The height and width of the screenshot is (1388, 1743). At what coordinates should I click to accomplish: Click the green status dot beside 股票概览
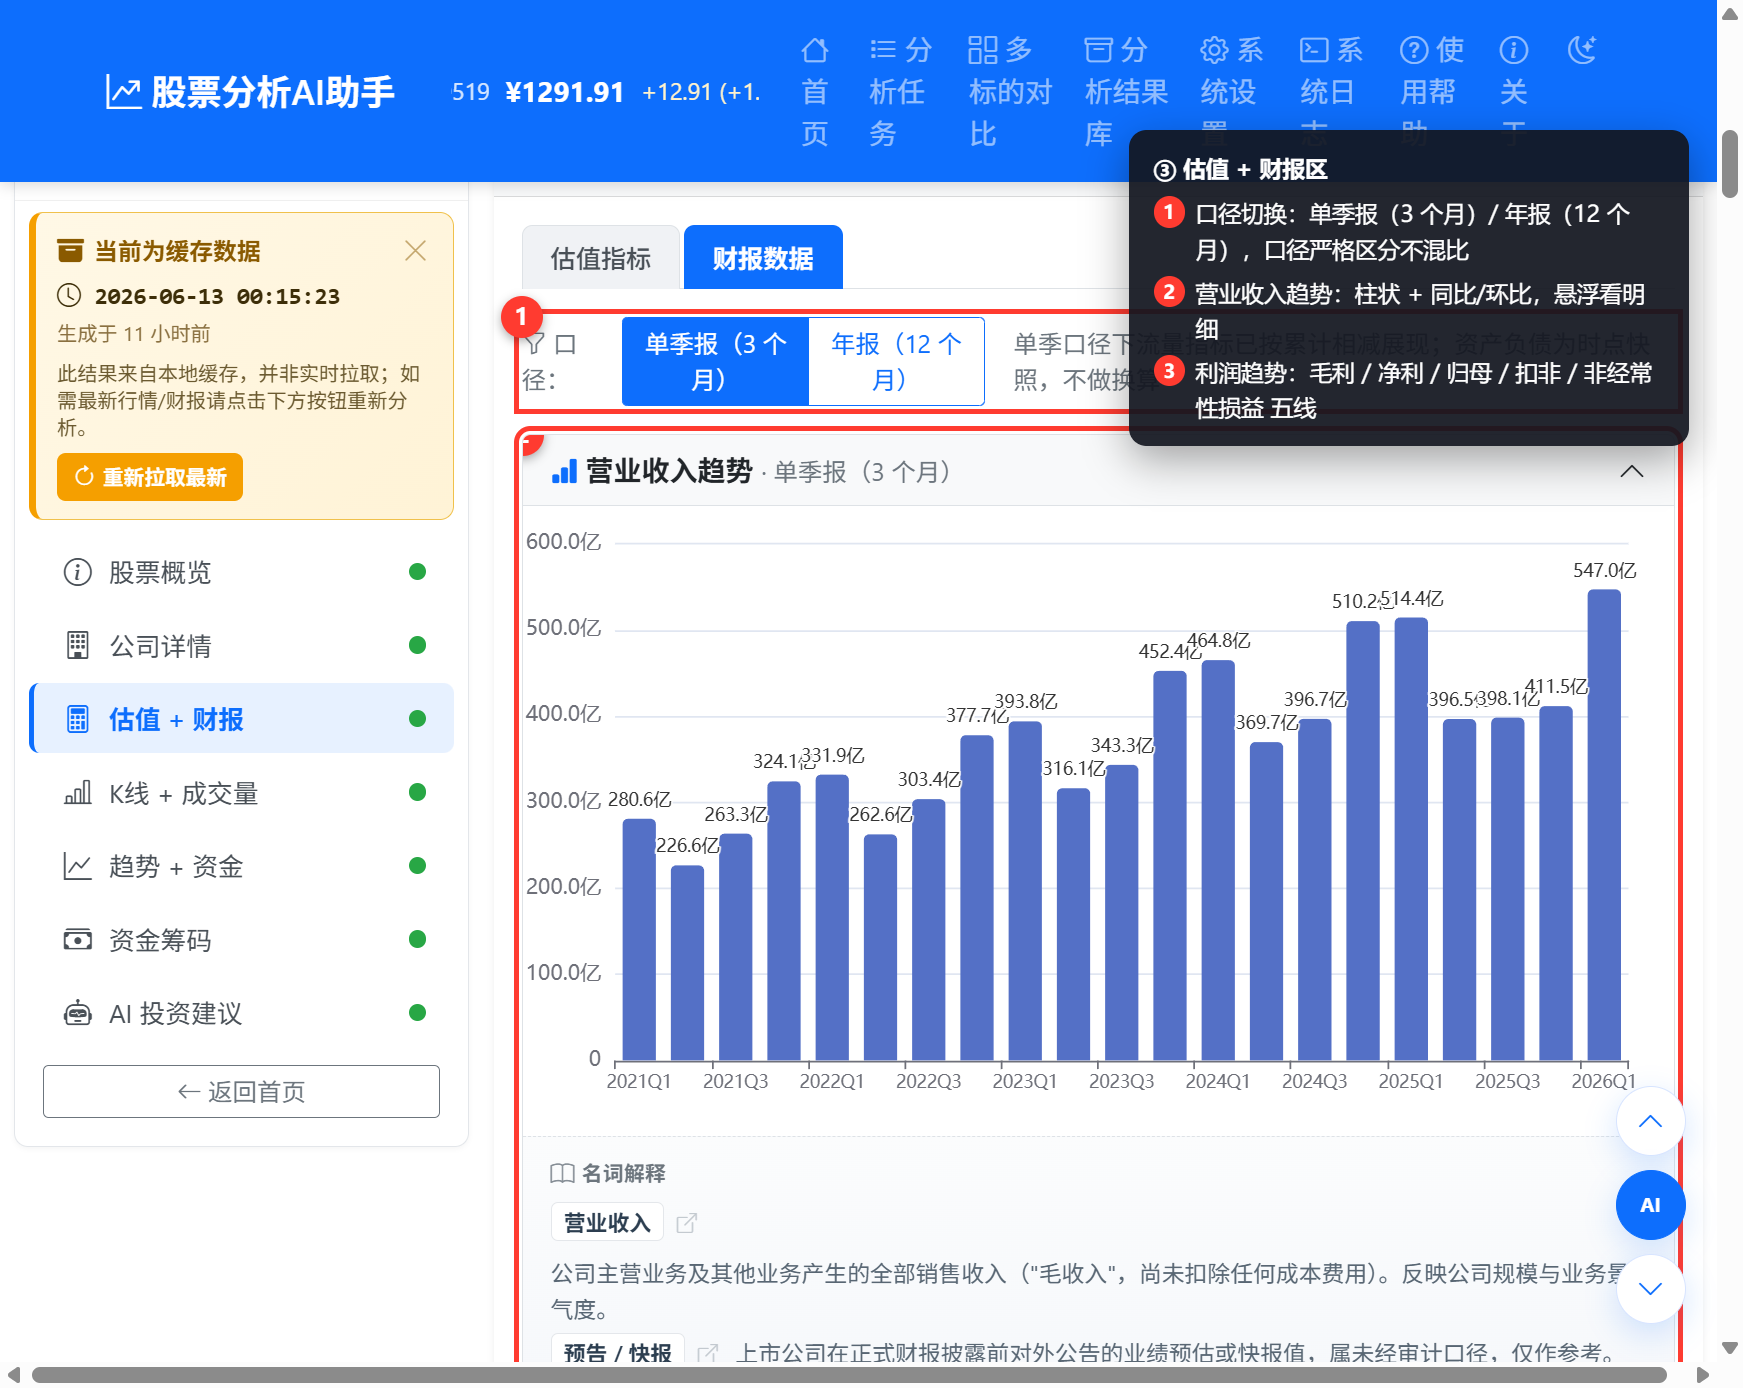pyautogui.click(x=418, y=572)
